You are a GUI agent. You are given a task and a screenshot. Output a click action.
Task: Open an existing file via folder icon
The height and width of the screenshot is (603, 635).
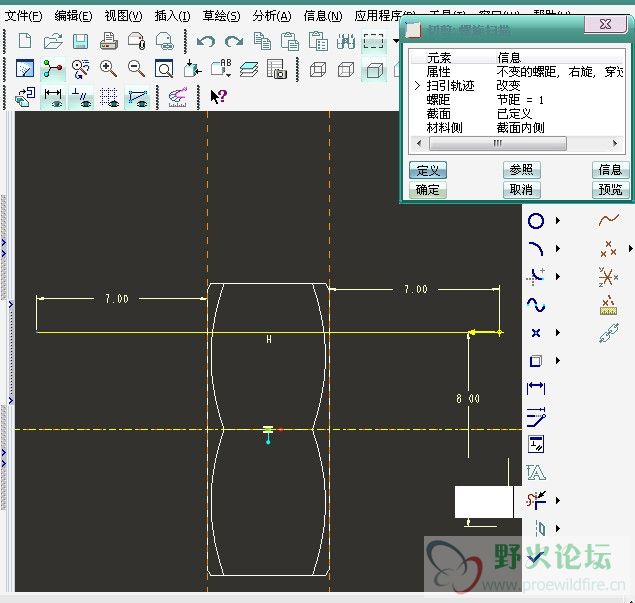click(53, 41)
